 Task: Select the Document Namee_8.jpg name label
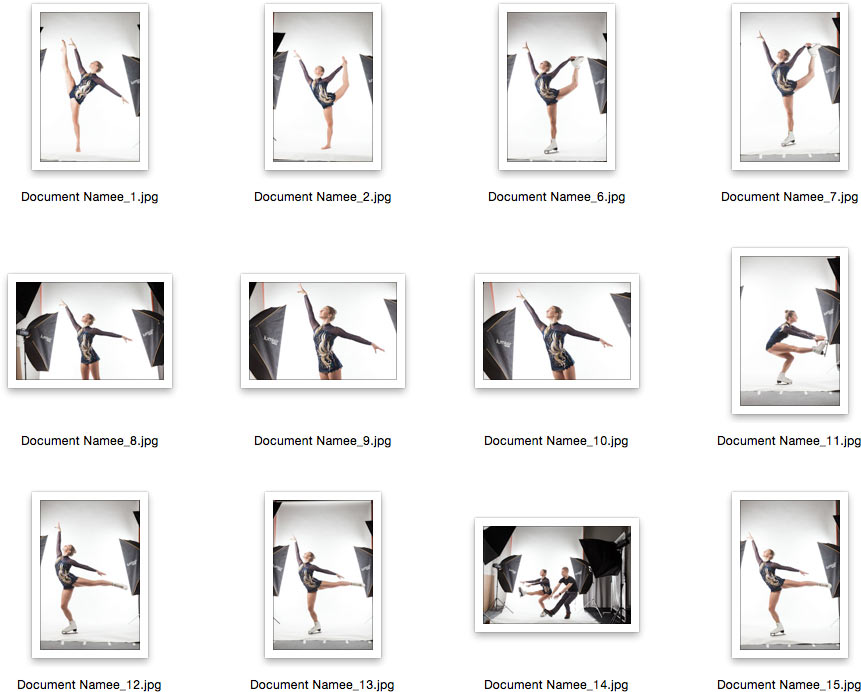click(90, 441)
